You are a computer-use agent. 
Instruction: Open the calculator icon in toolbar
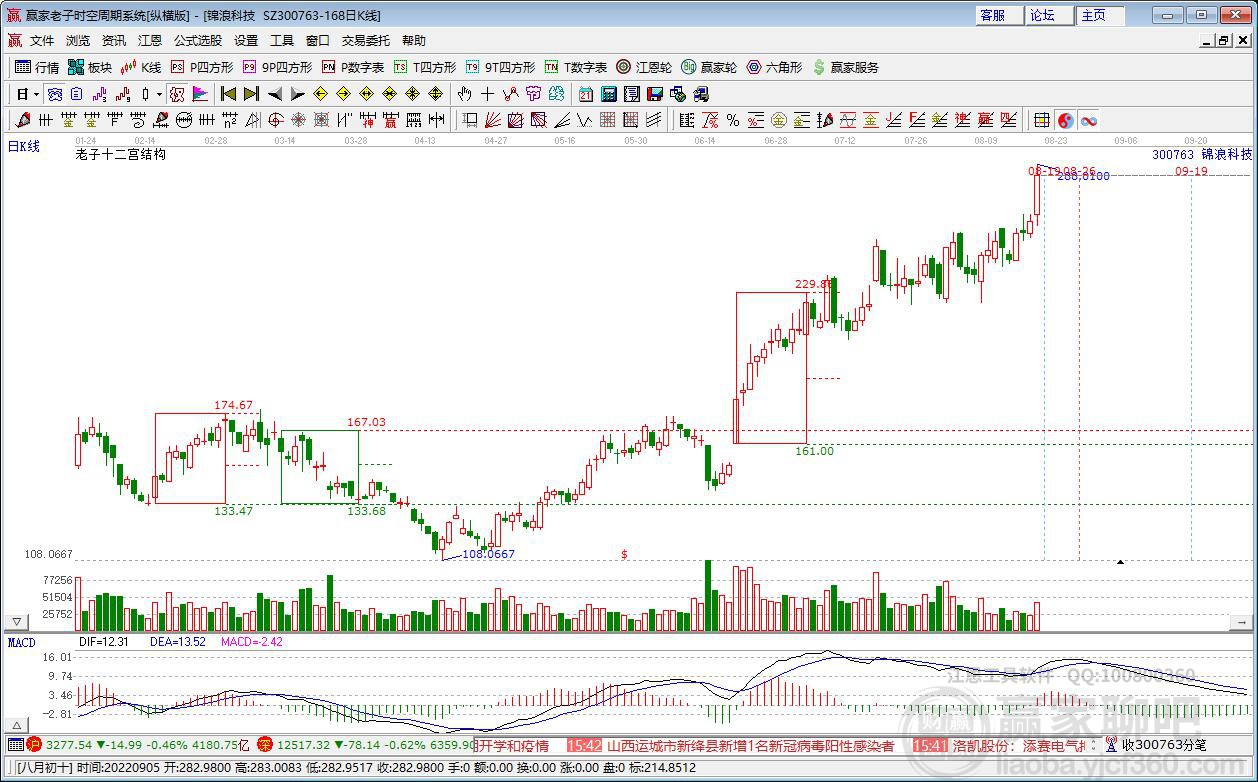click(x=608, y=94)
